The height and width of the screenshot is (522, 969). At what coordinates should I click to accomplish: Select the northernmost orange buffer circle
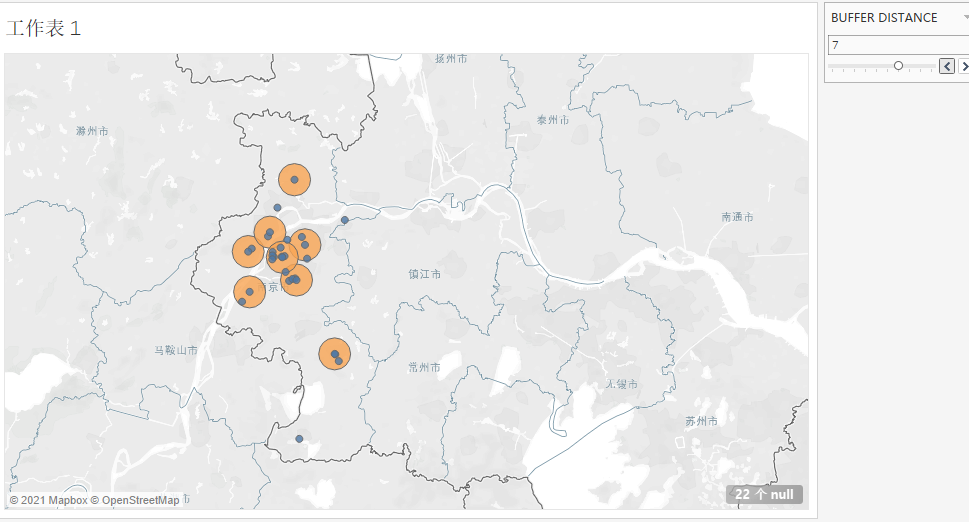[294, 180]
